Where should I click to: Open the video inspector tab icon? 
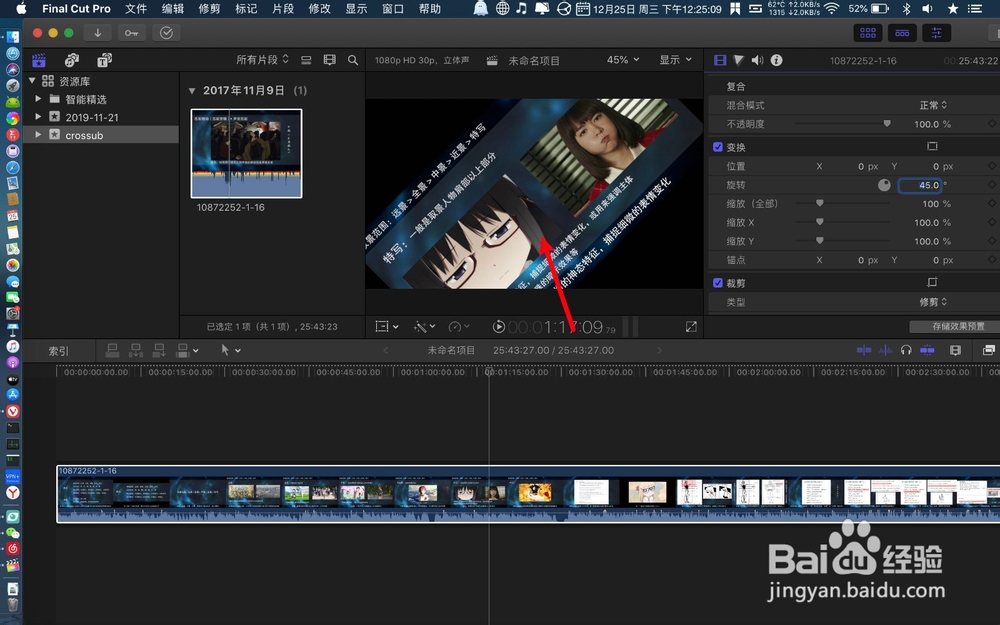coord(720,60)
